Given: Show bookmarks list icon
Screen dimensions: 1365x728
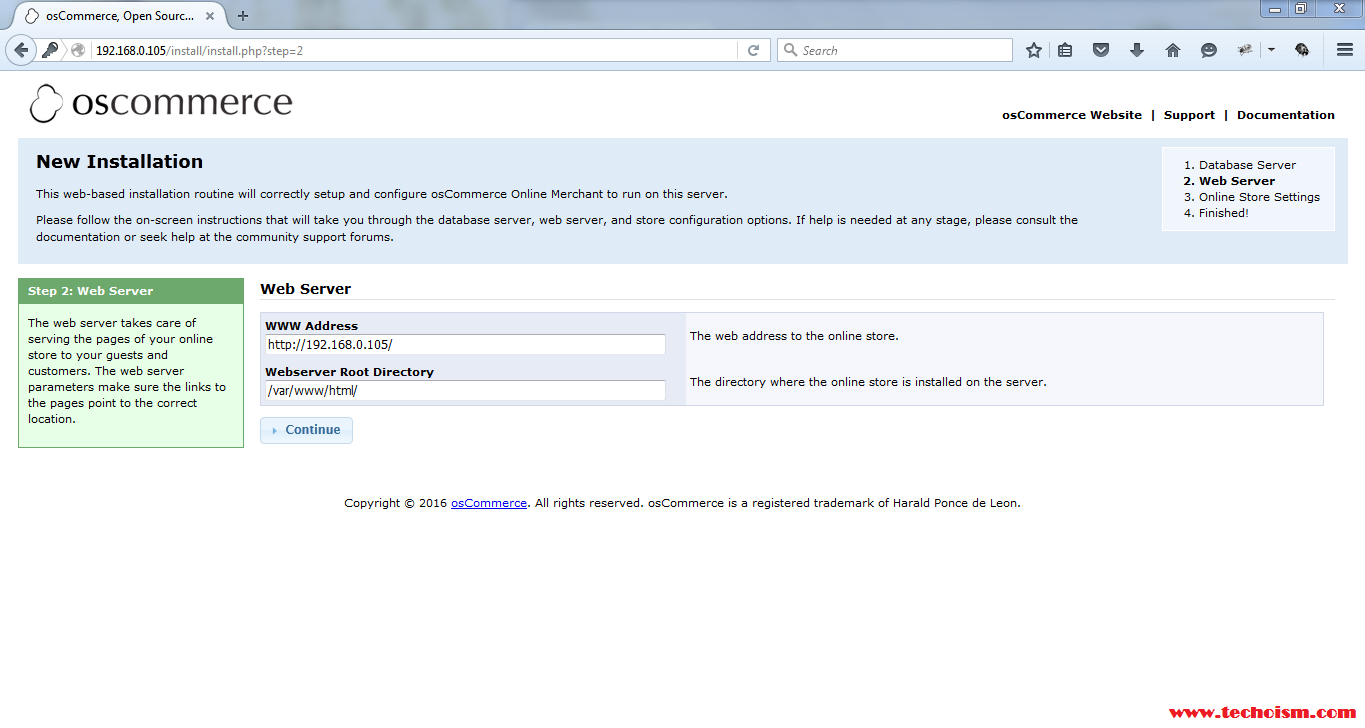Looking at the screenshot, I should (1065, 50).
